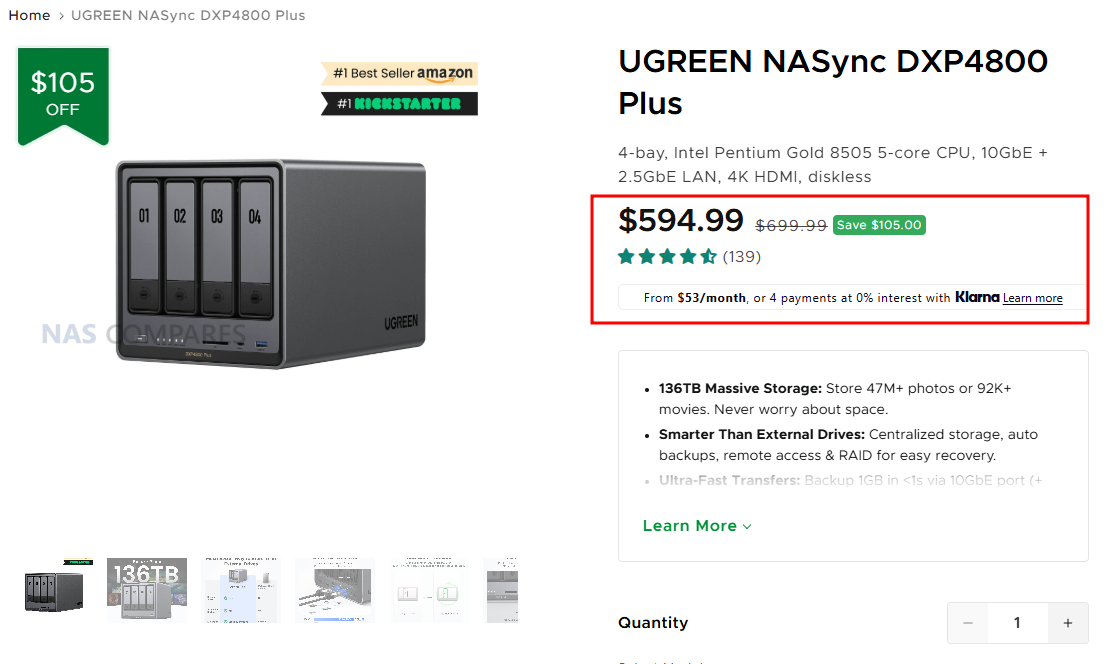
Task: Select the first product thumbnail image
Action: click(x=54, y=591)
